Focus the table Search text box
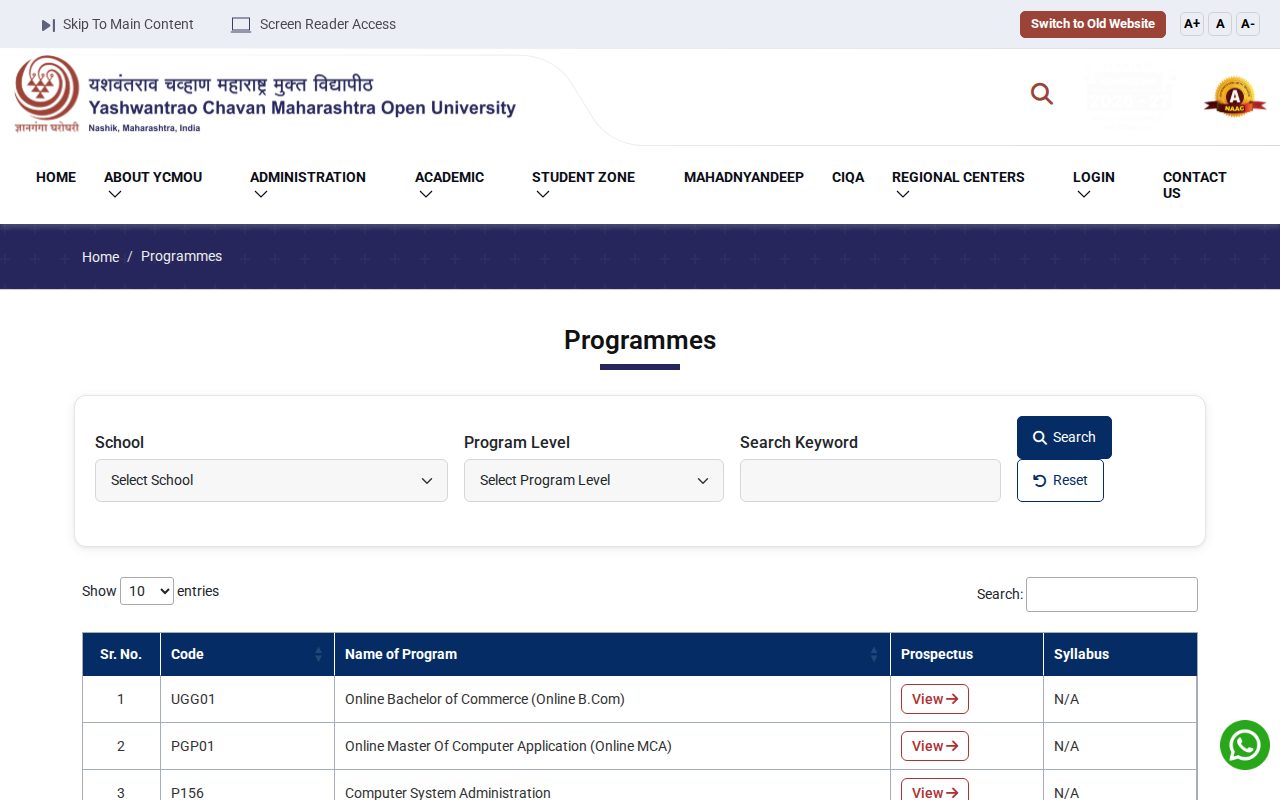Viewport: 1280px width, 800px height. coord(1112,594)
